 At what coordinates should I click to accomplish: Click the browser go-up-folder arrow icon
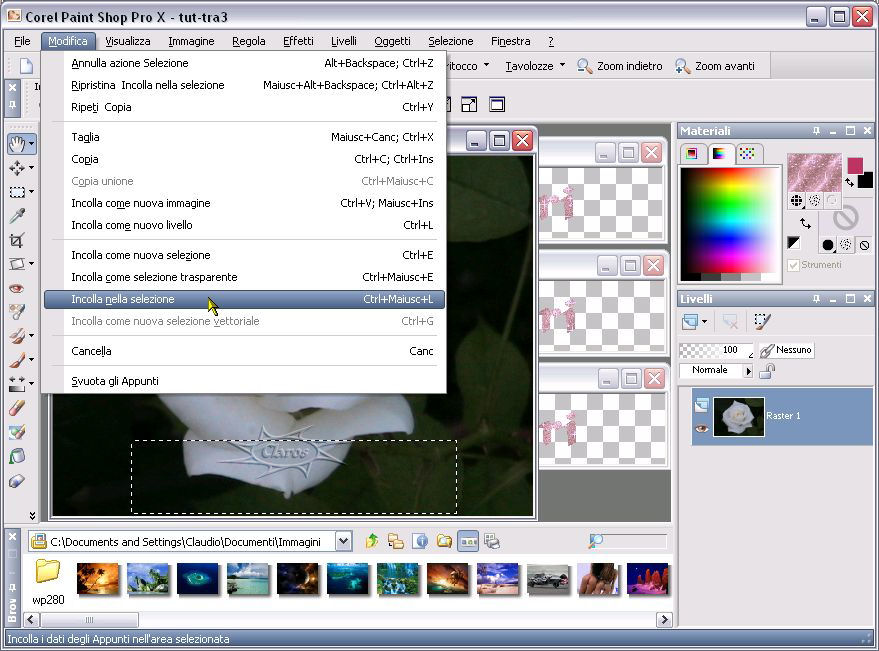371,541
